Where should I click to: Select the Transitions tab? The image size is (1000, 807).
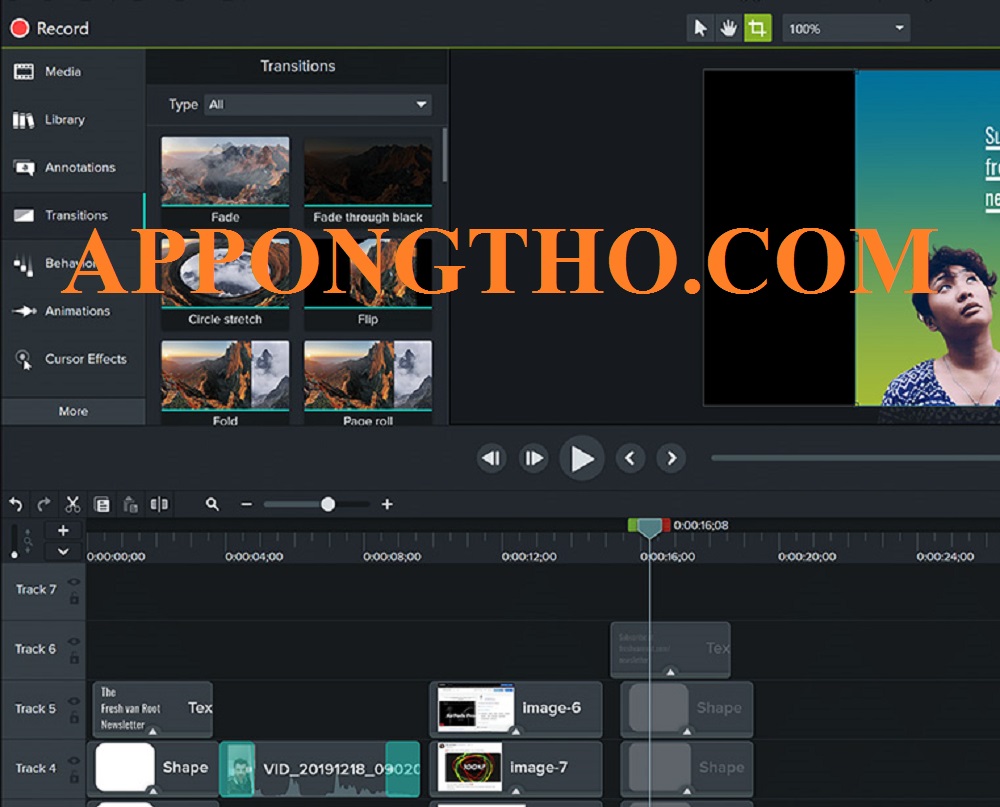73,215
